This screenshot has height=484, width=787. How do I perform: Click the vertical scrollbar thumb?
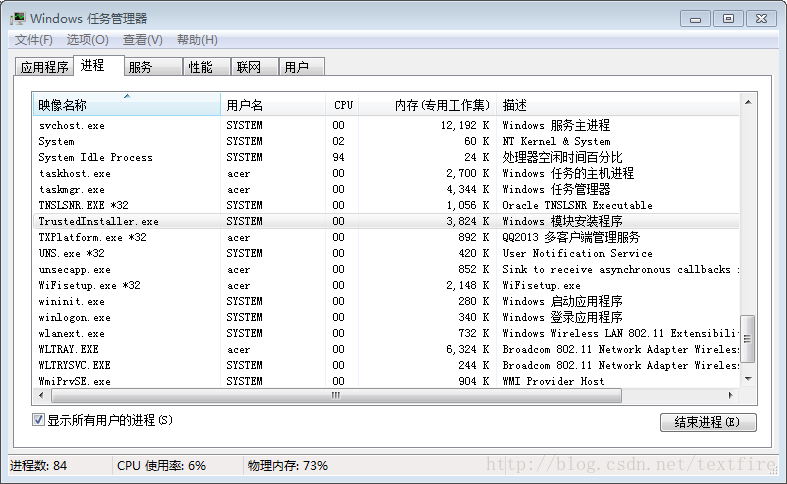[x=748, y=338]
